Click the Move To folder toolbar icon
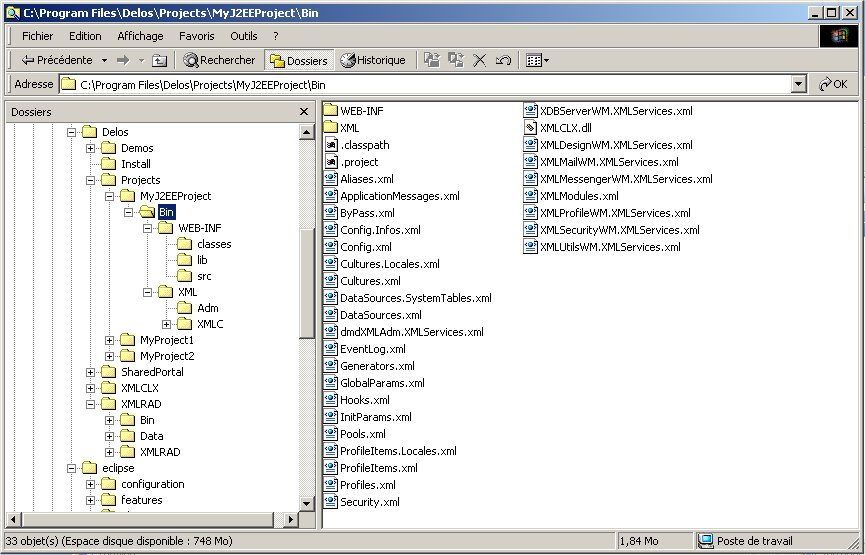The image size is (865, 555). point(432,60)
